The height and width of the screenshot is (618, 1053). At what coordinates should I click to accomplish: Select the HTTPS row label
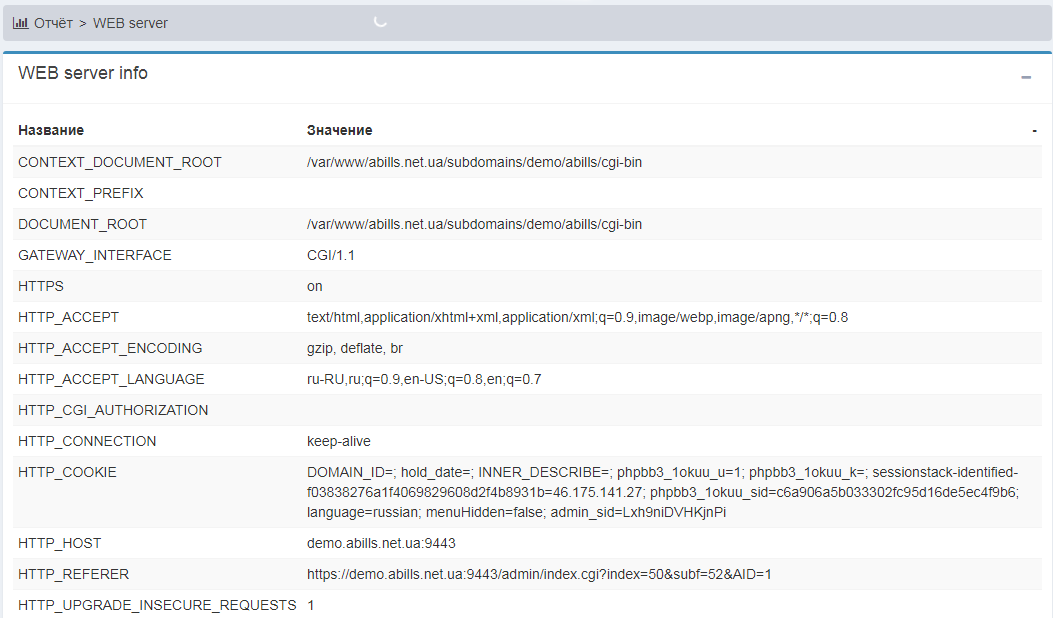(41, 286)
